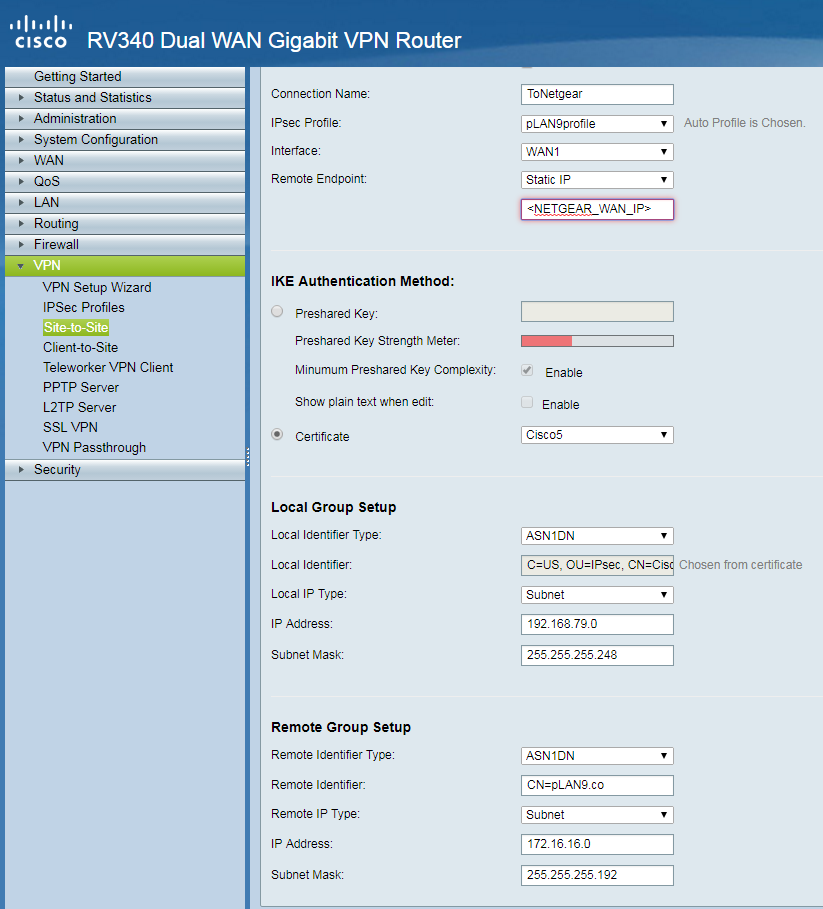Enable show plain text when edit
The width and height of the screenshot is (823, 909).
[x=527, y=403]
